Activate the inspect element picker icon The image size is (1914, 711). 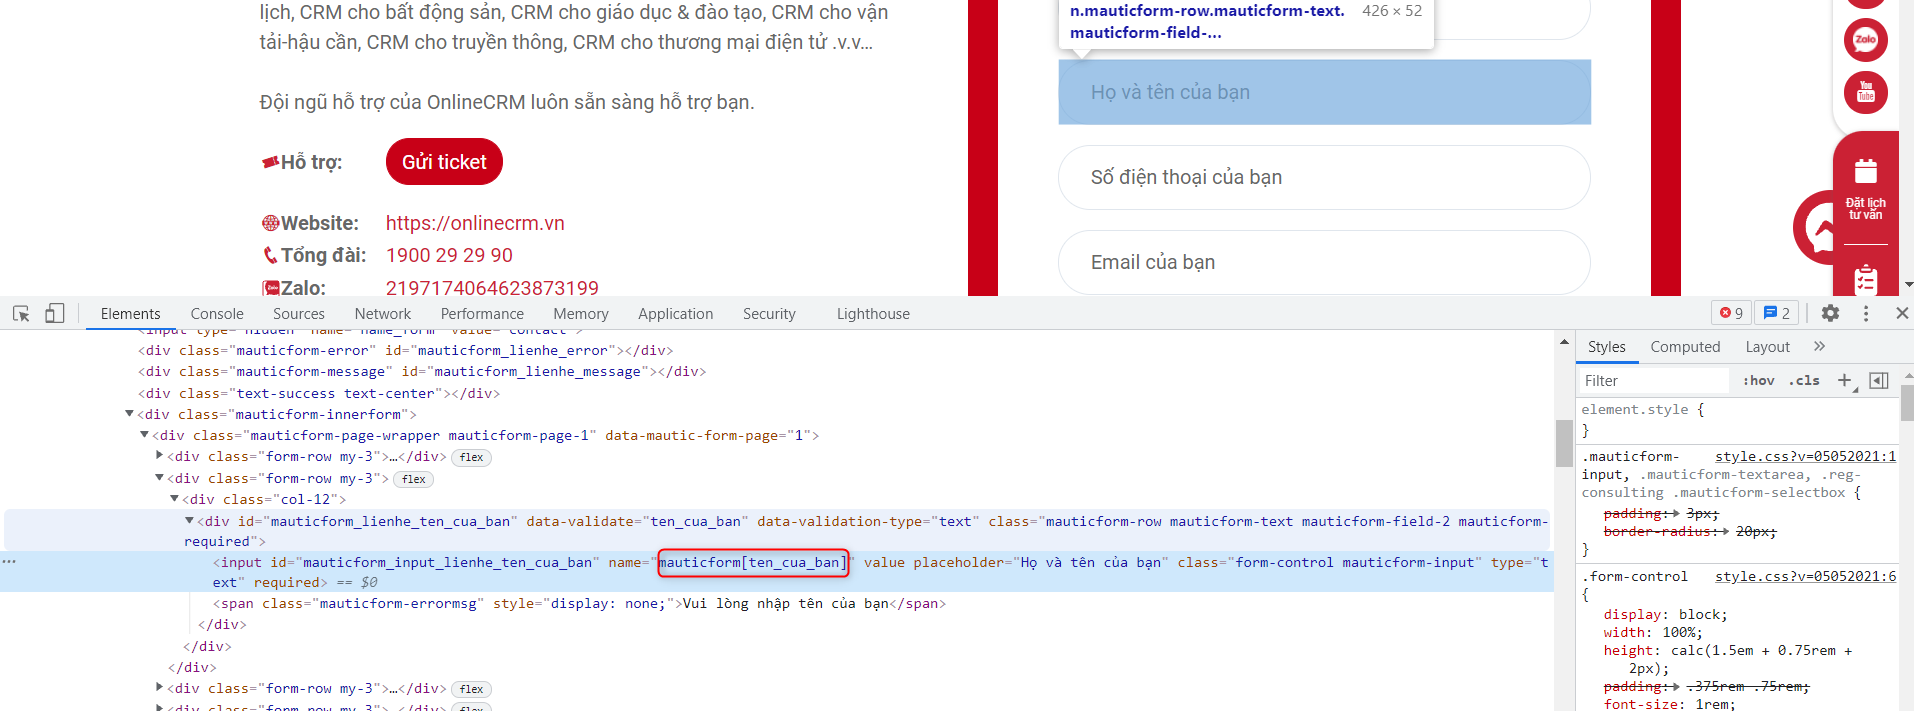21,314
